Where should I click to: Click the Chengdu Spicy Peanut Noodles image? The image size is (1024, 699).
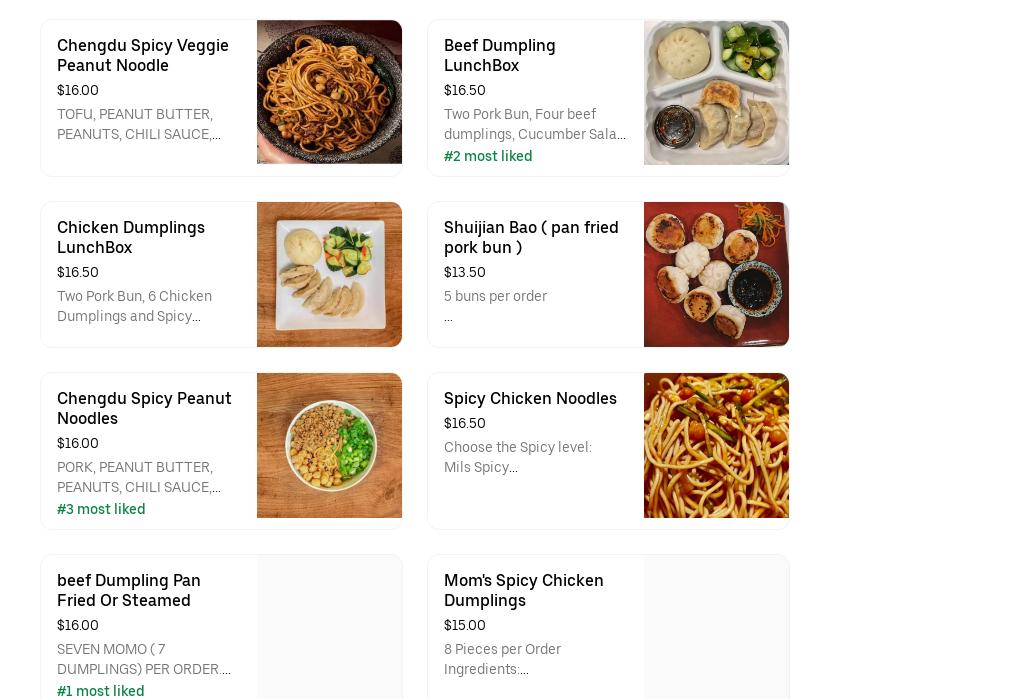click(329, 445)
